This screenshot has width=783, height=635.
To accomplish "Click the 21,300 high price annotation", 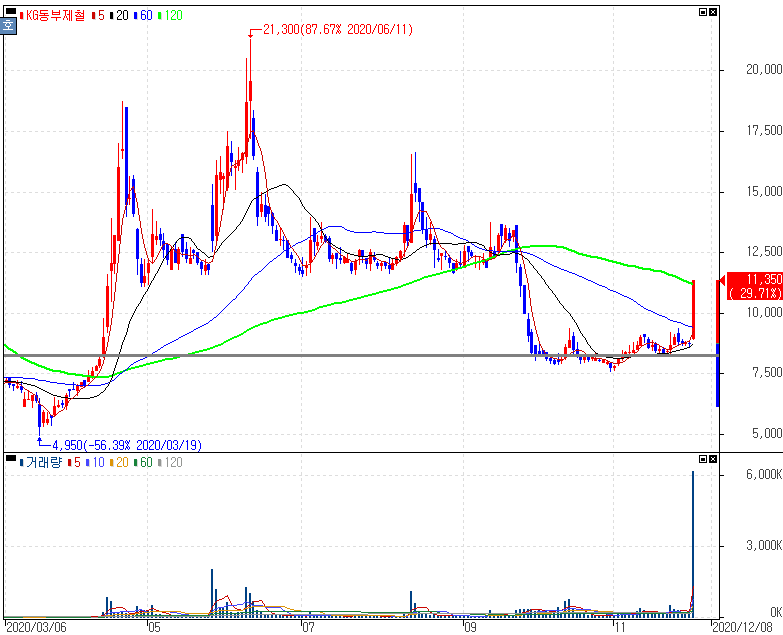I will click(x=338, y=29).
